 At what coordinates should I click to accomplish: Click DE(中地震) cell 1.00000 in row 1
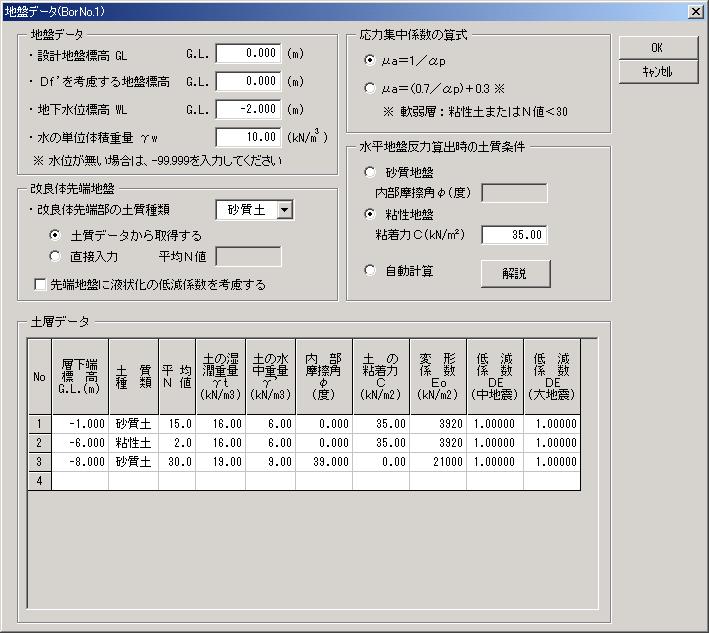point(495,424)
